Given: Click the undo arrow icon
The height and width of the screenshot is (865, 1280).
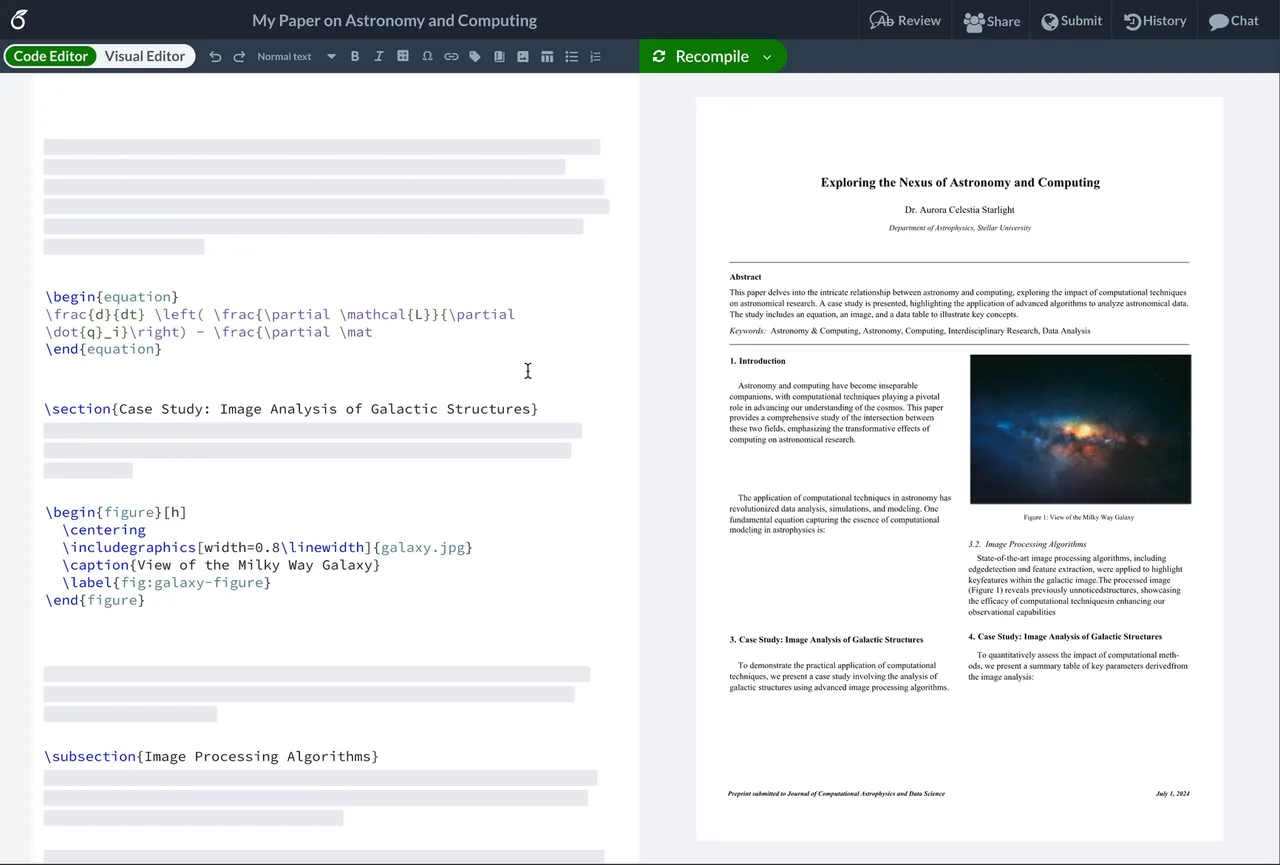Looking at the screenshot, I should (x=215, y=57).
